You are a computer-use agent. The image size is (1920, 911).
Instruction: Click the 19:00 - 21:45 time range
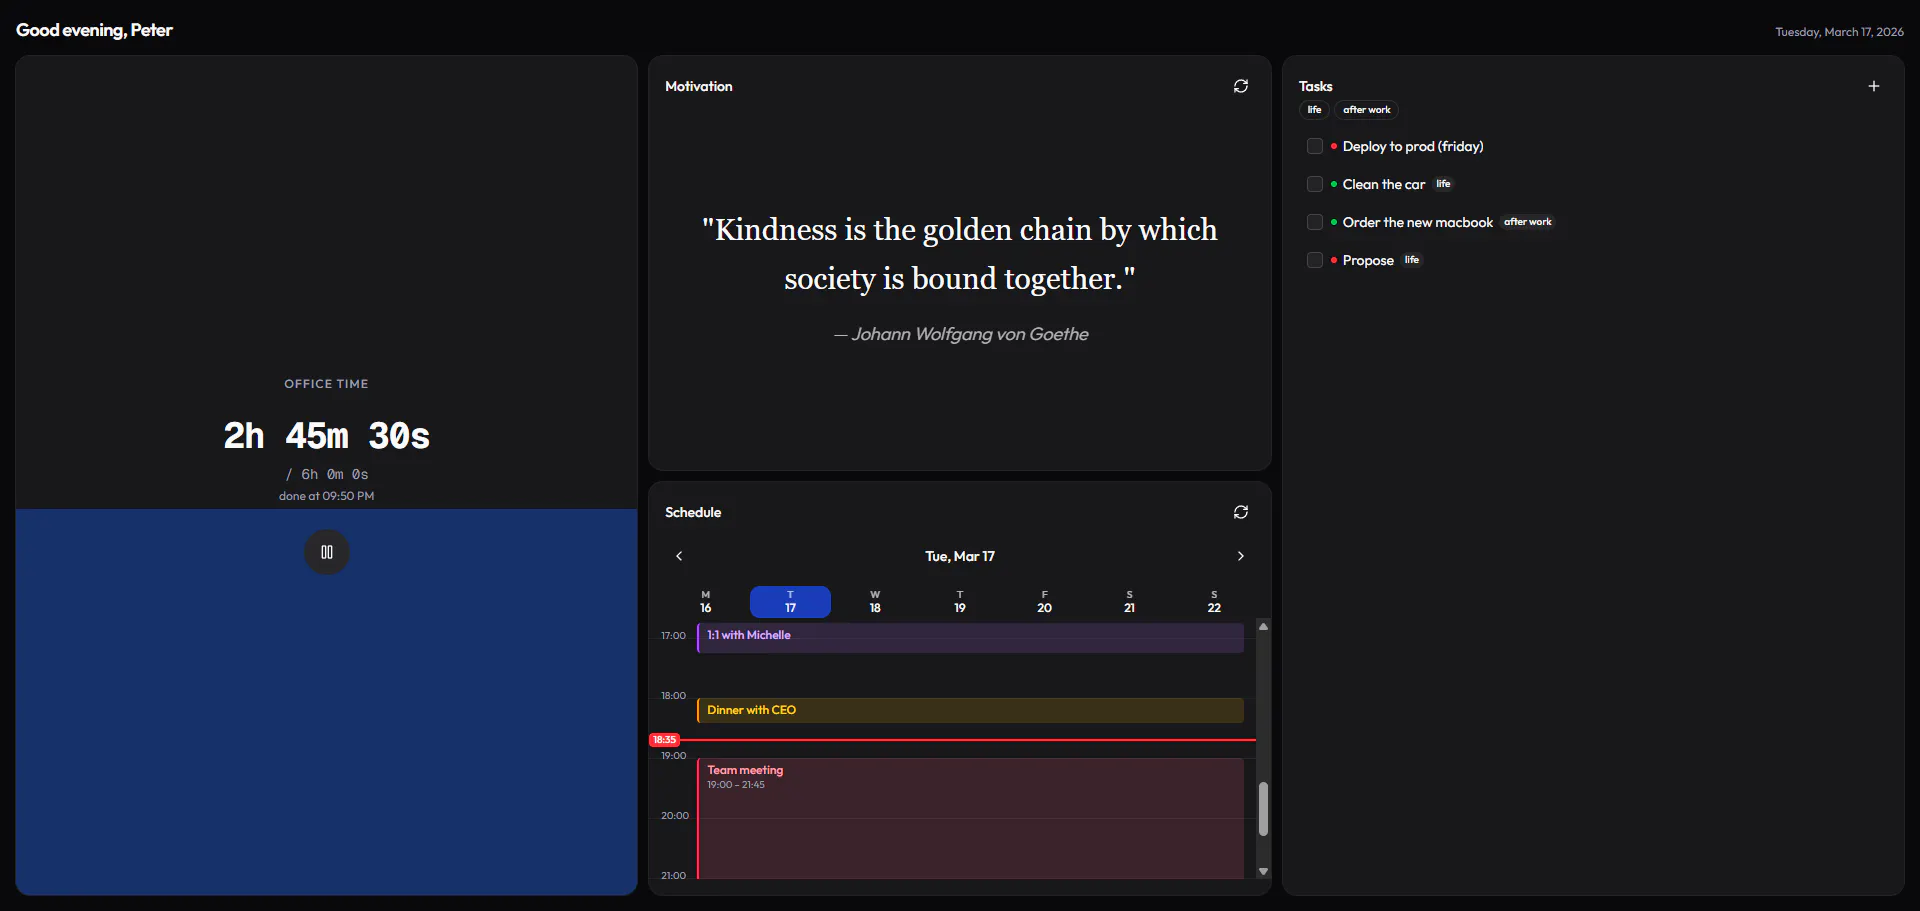(736, 785)
